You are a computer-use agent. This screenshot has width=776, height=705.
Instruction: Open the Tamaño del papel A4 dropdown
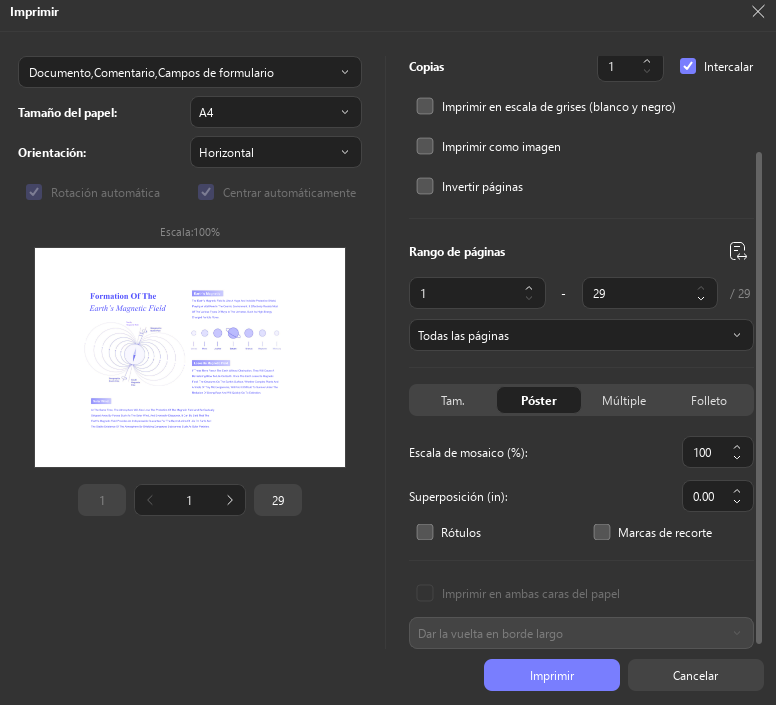point(276,112)
